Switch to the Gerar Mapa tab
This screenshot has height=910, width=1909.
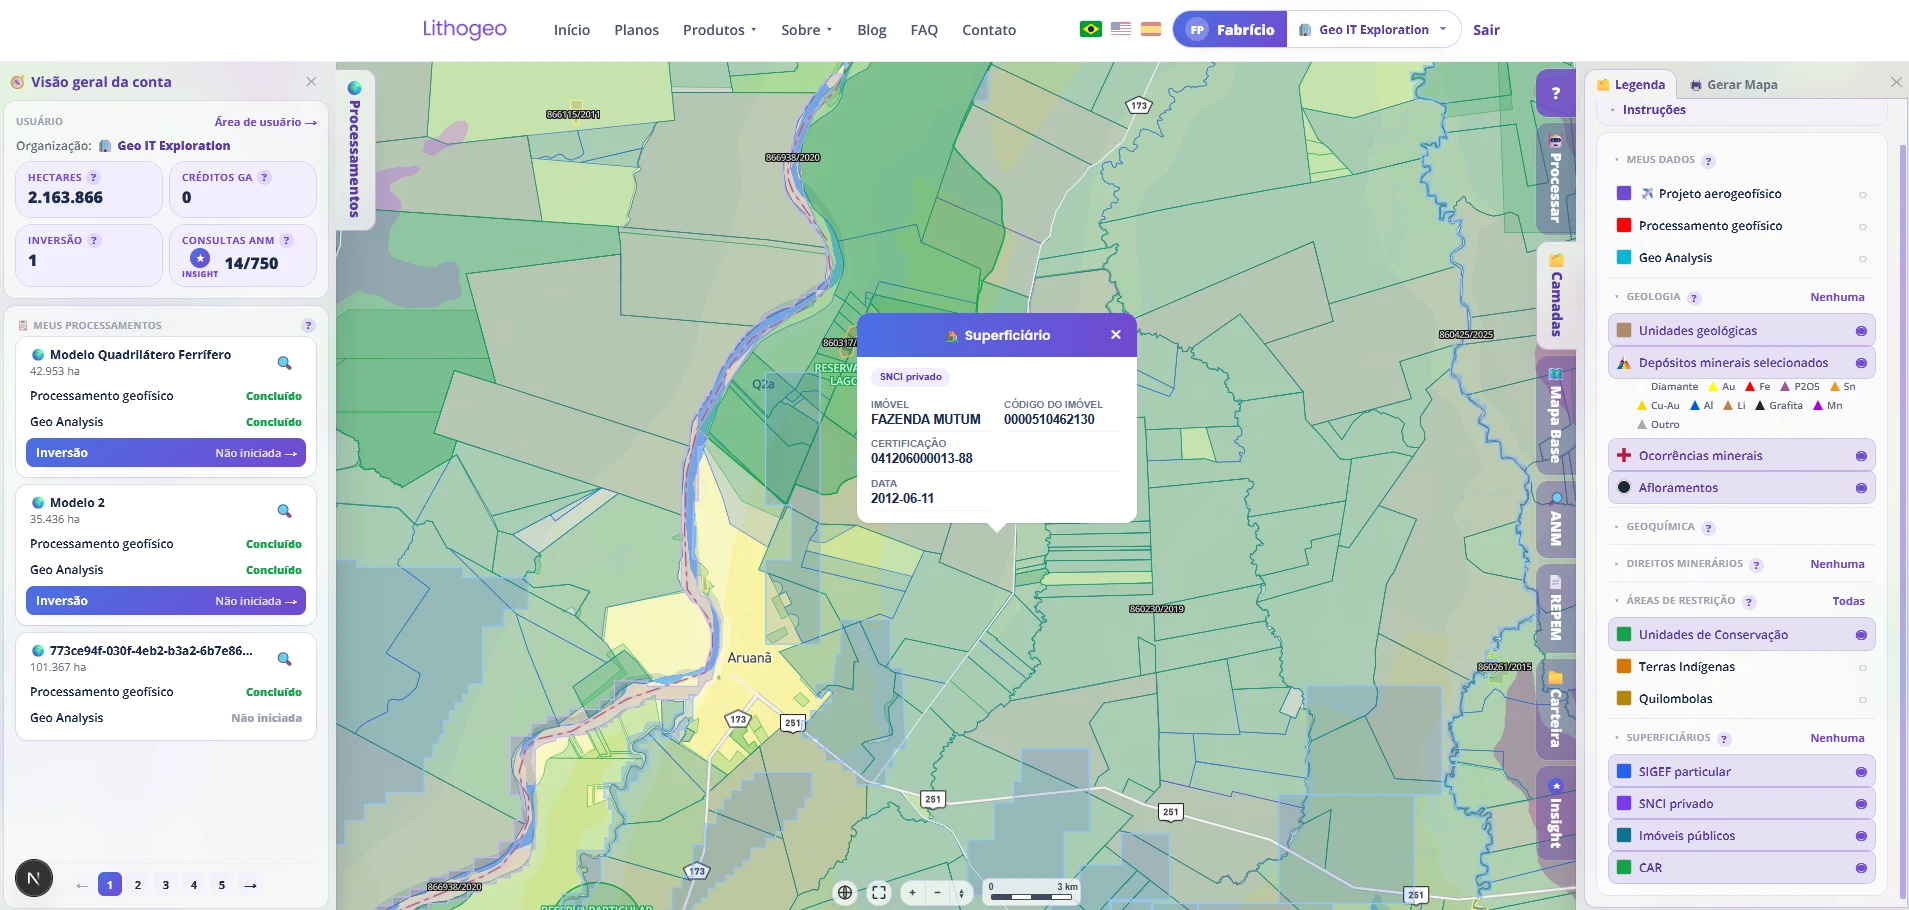tap(1734, 85)
